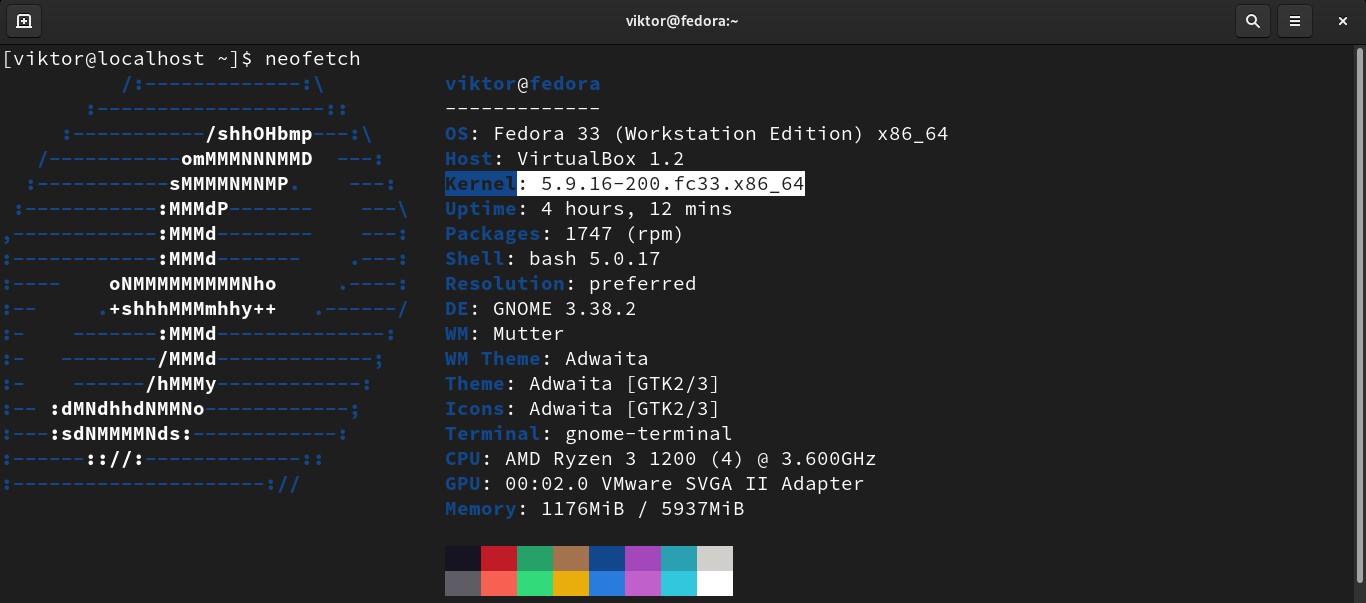
Task: Open the terminal search tool
Action: pos(1252,20)
